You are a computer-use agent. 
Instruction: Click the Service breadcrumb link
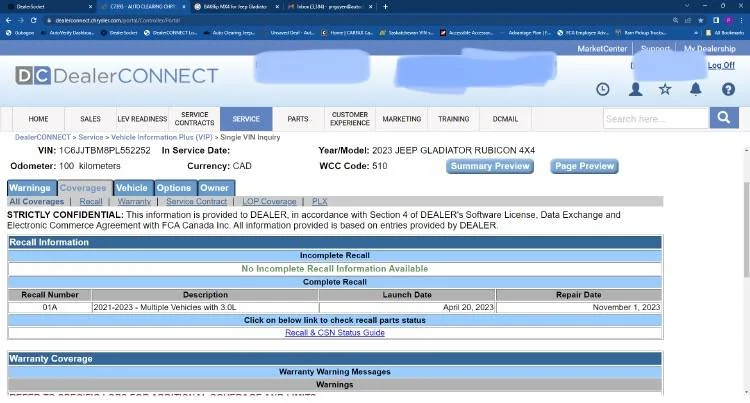(91, 137)
